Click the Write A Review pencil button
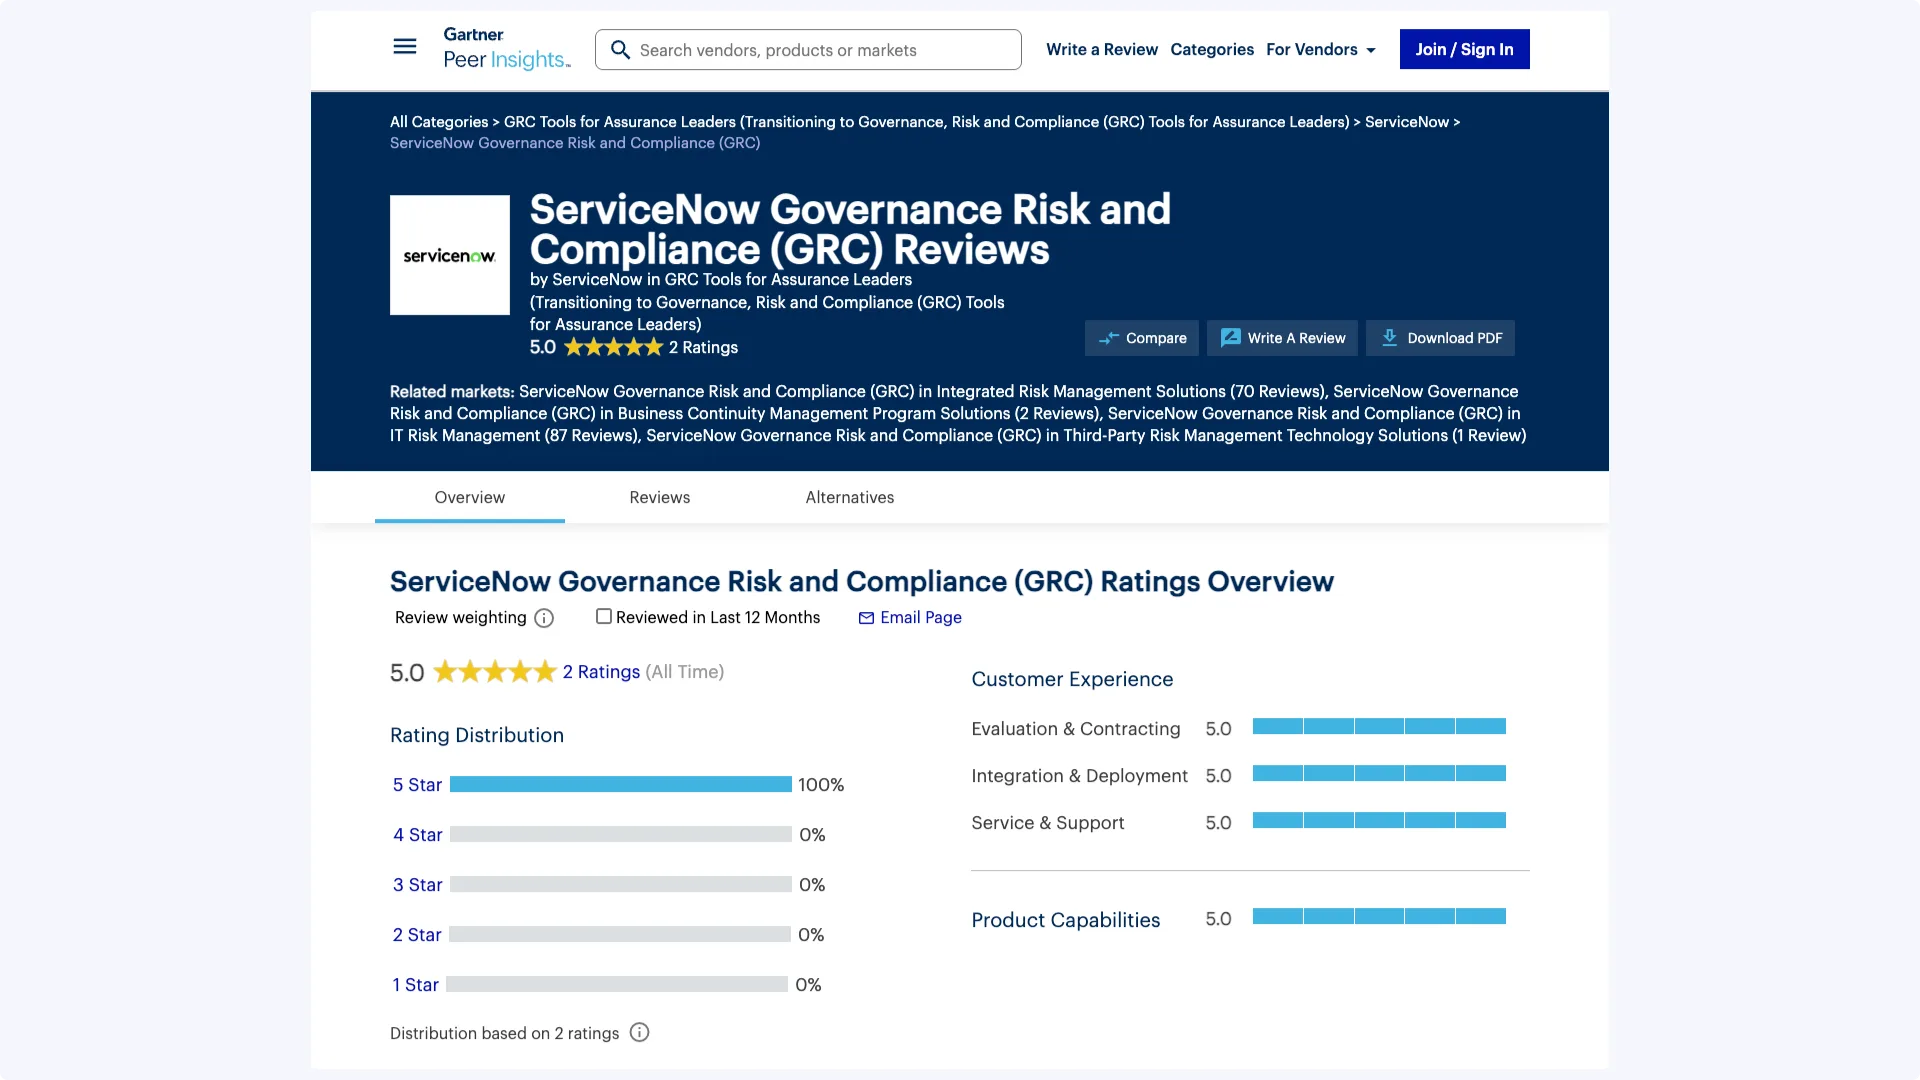The image size is (1920, 1080). 1282,338
